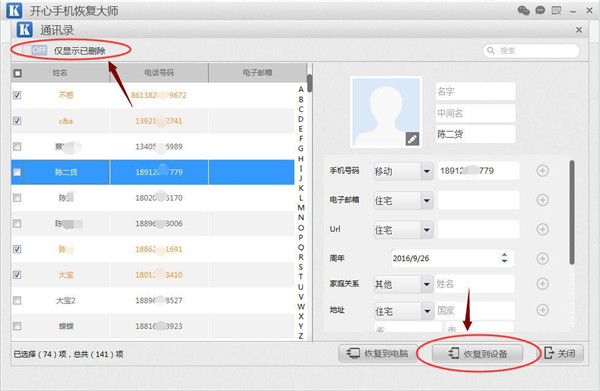Check the 陈二货 contact checkbox
This screenshot has width=600, height=391.
(x=17, y=172)
